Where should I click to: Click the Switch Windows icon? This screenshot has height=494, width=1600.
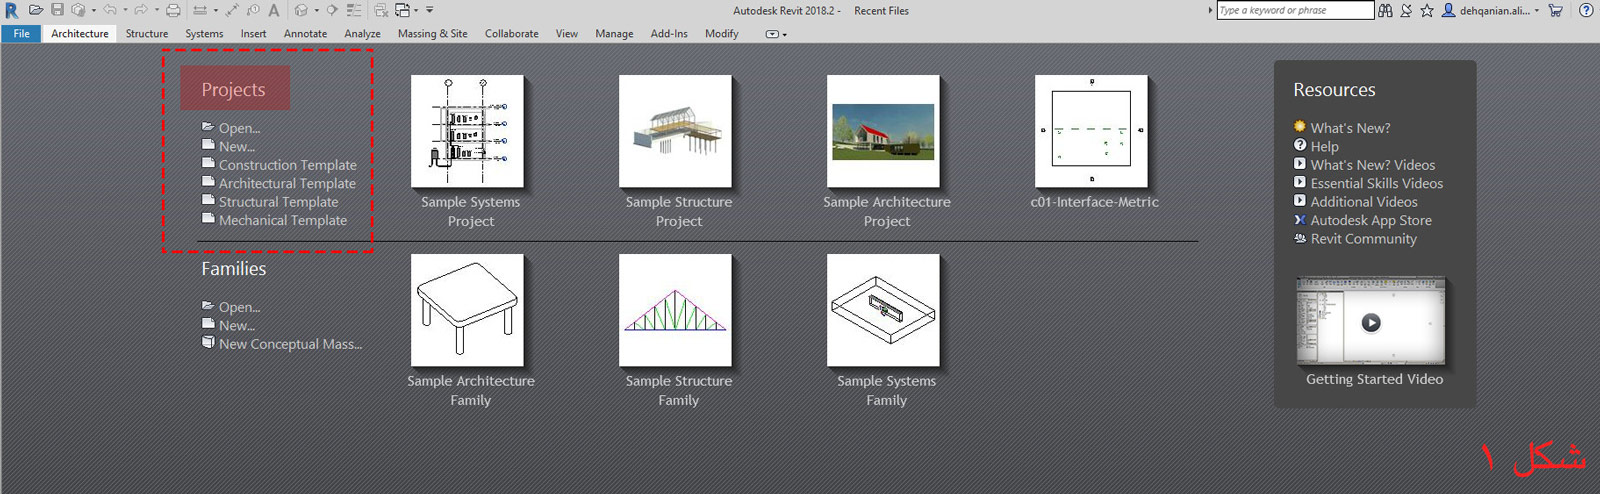(x=402, y=10)
